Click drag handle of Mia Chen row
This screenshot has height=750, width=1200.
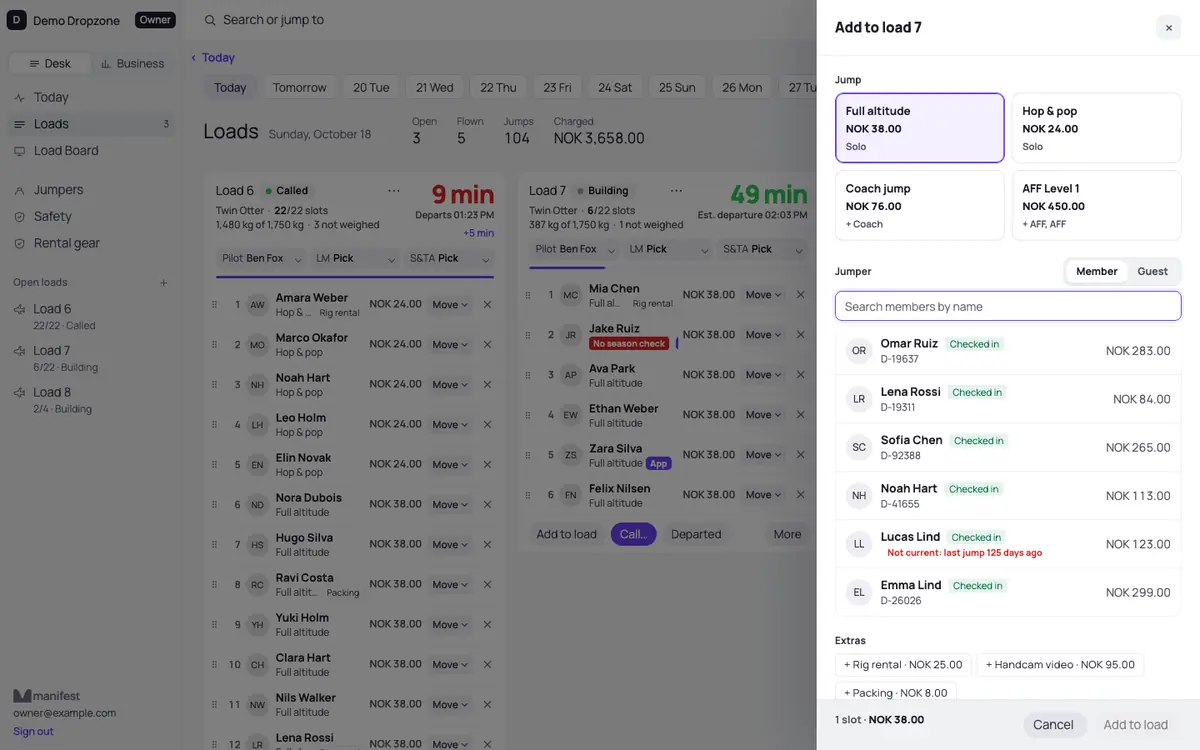527,295
